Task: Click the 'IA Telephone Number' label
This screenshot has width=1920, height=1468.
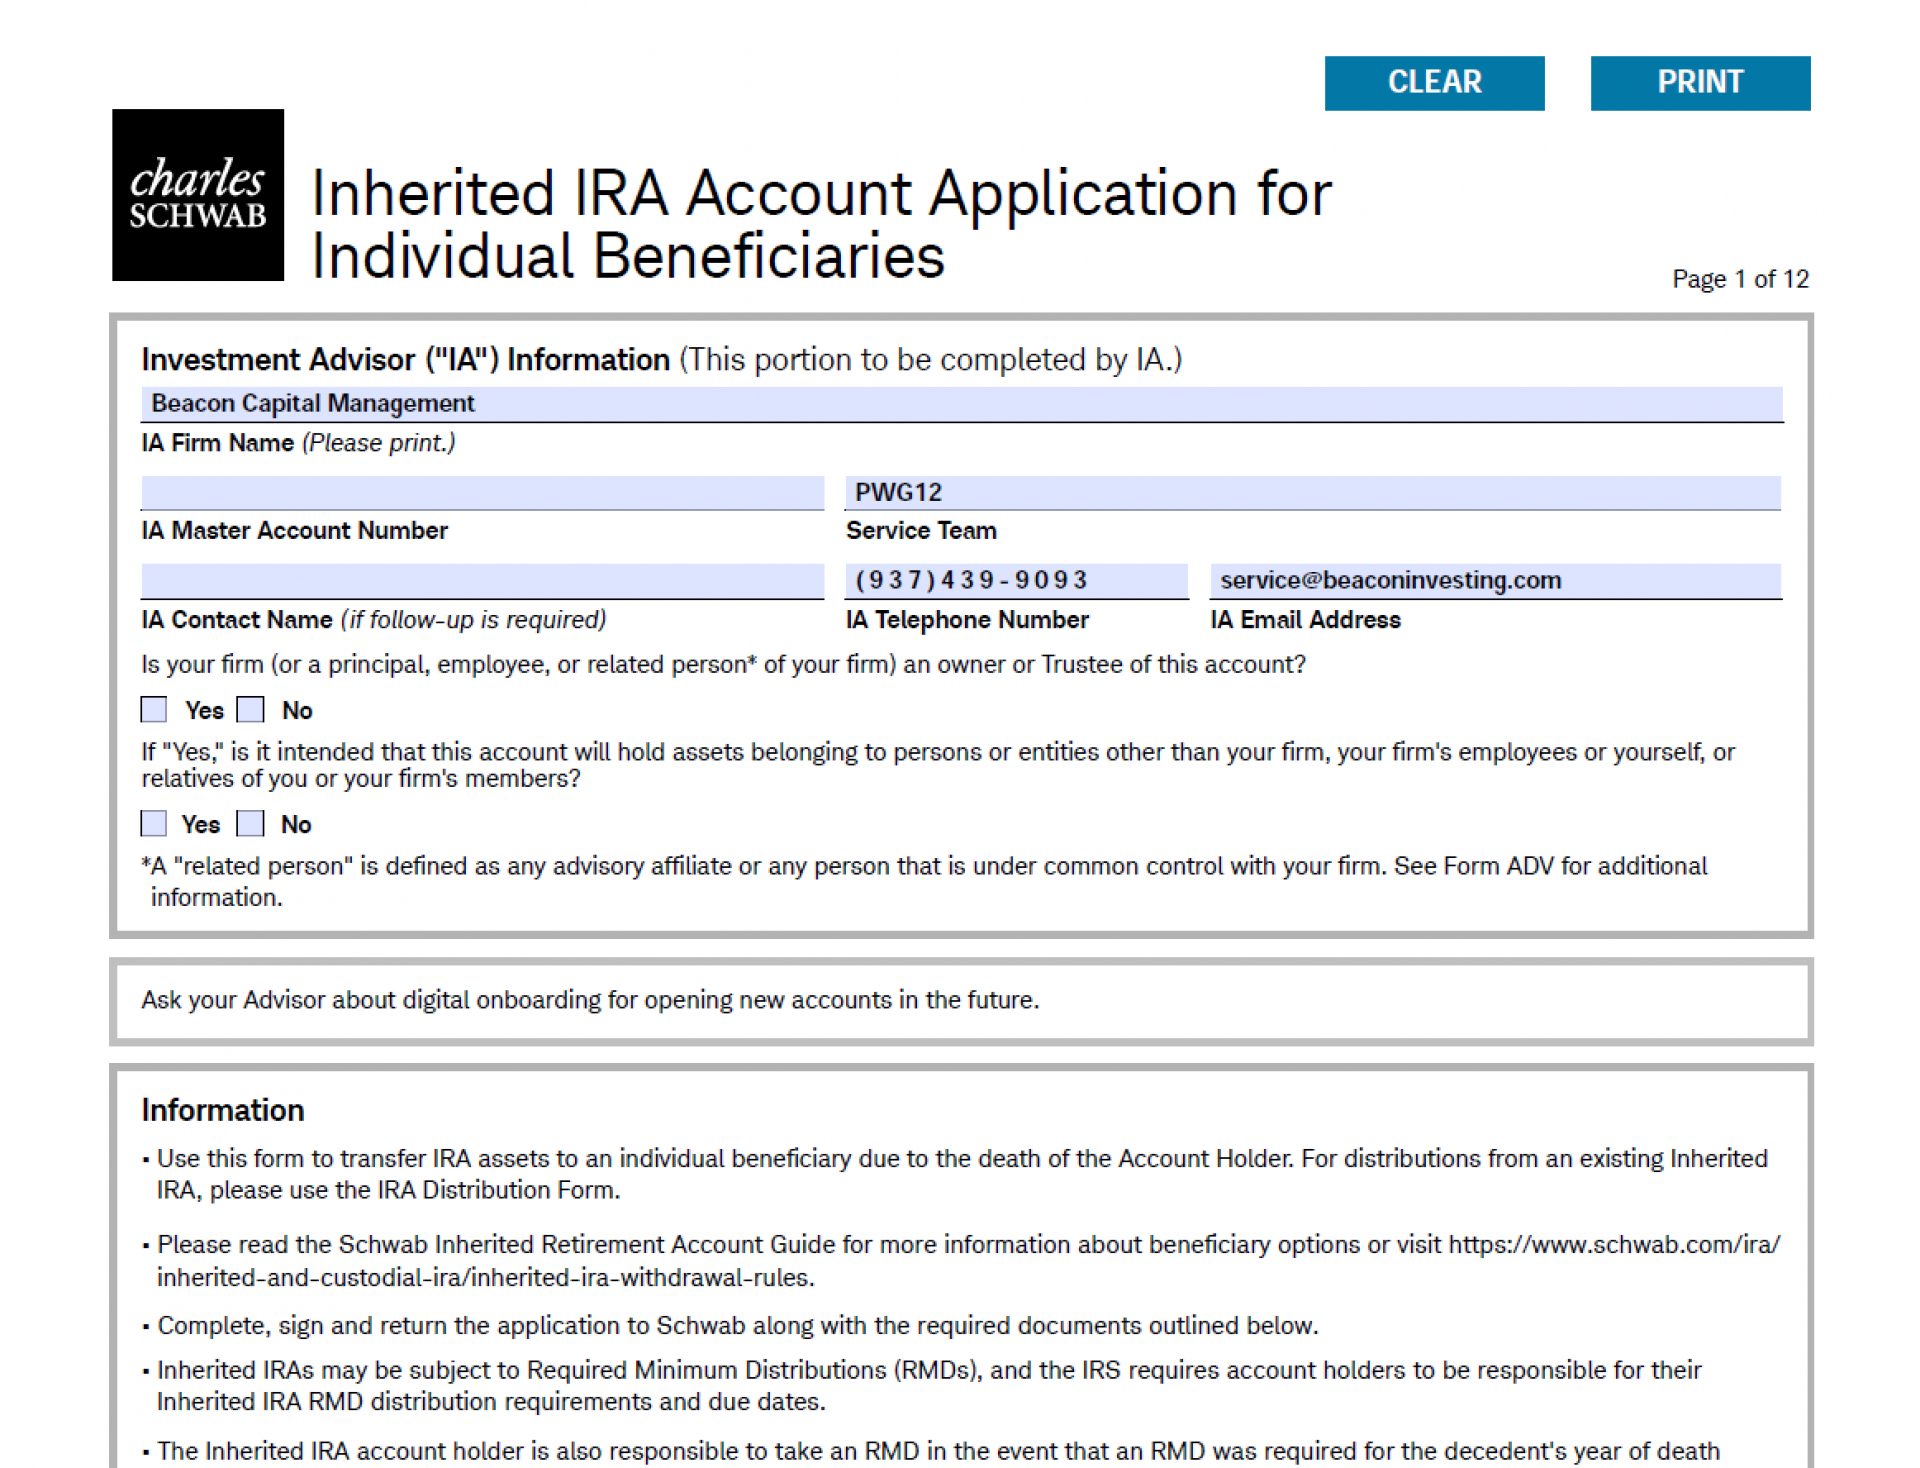Action: tap(967, 620)
